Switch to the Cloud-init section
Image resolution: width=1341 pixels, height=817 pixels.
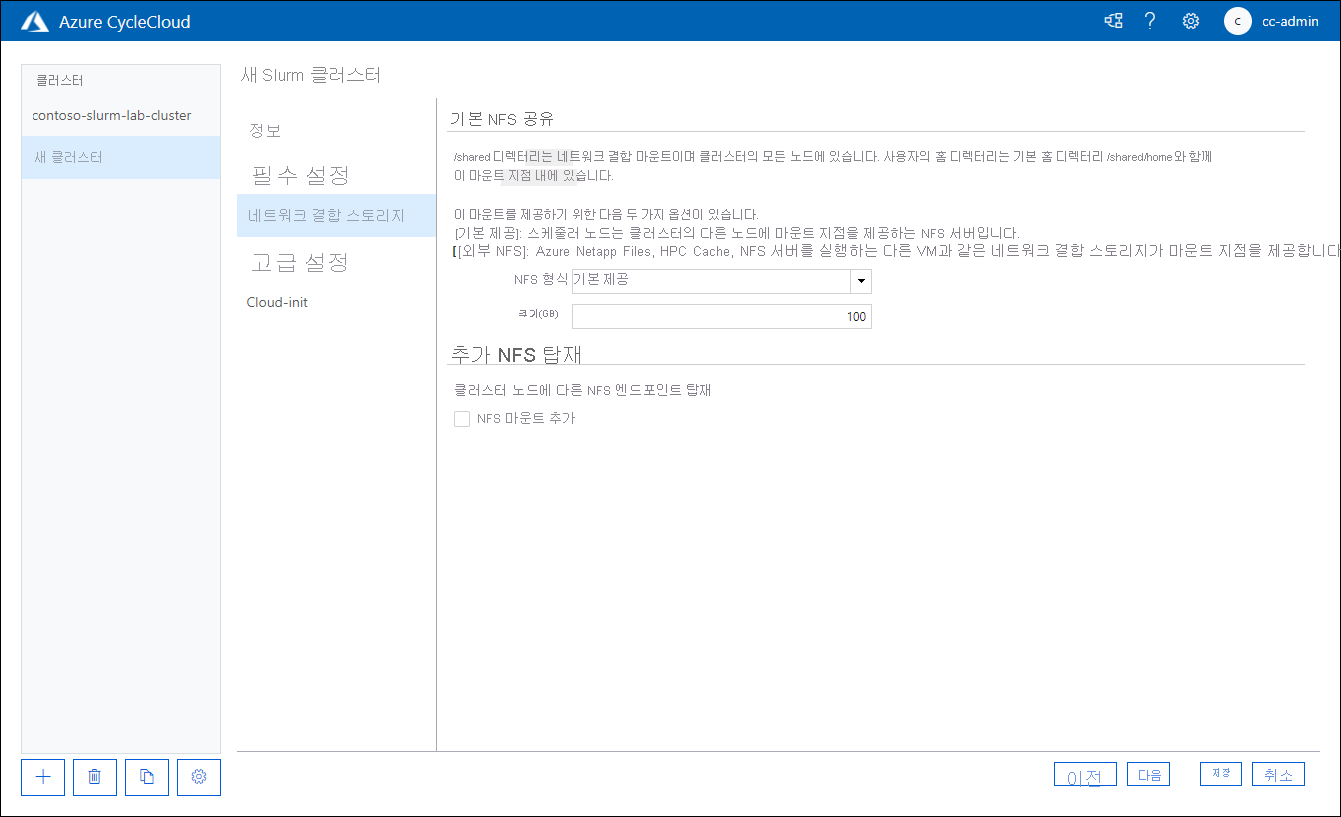pyautogui.click(x=276, y=301)
